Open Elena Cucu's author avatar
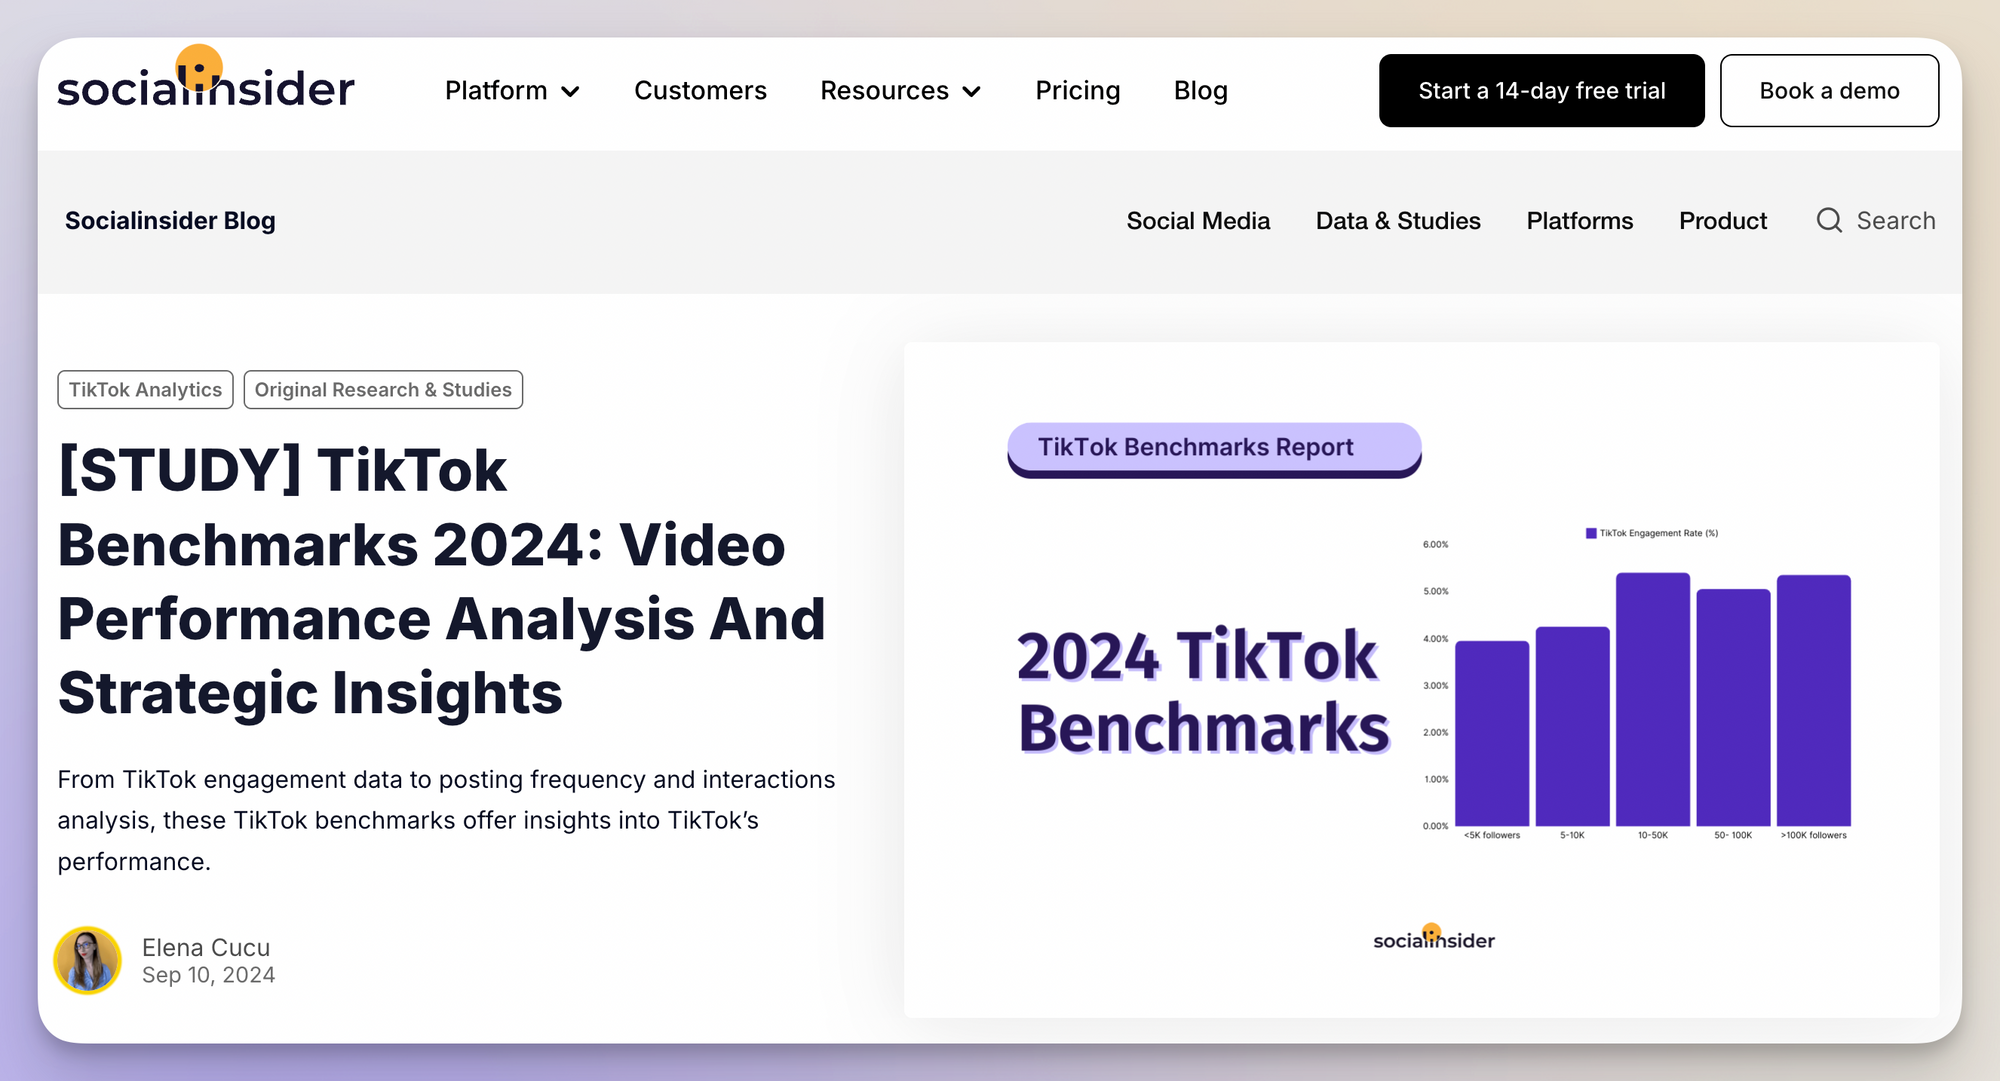Screen dimensions: 2000x1081 pyautogui.click(x=88, y=960)
